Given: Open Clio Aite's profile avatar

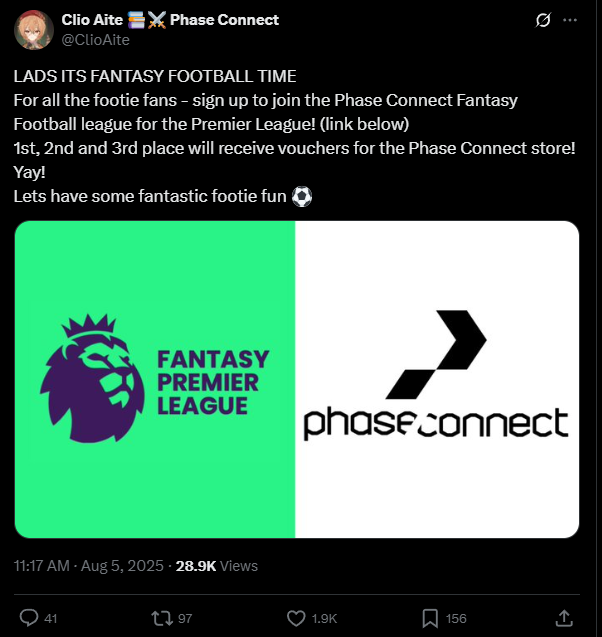Looking at the screenshot, I should 34,30.
